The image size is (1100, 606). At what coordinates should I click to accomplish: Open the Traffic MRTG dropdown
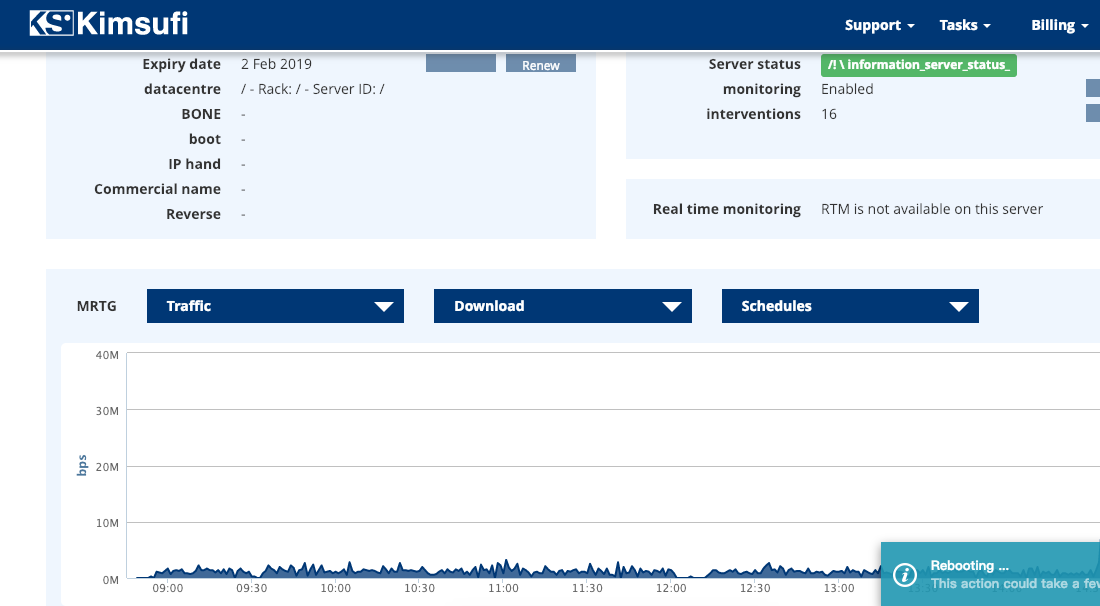(x=275, y=306)
